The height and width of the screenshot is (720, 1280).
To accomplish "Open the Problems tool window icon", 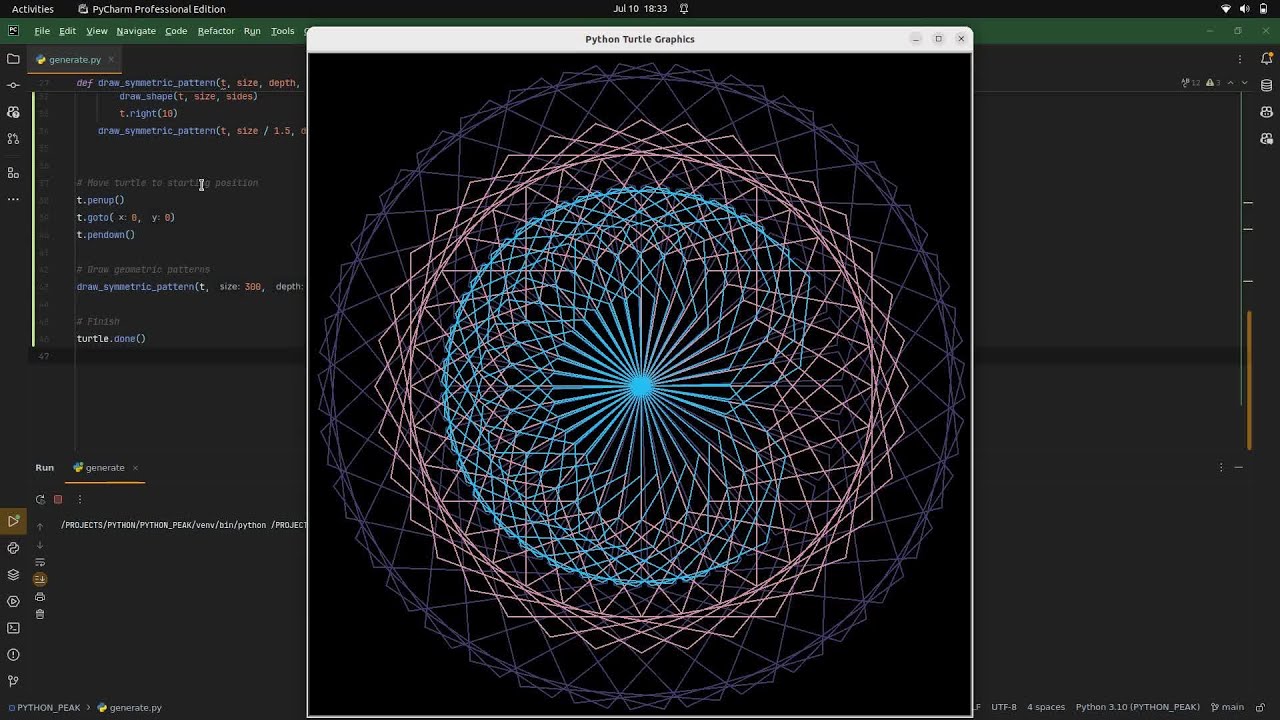I will pyautogui.click(x=13, y=655).
